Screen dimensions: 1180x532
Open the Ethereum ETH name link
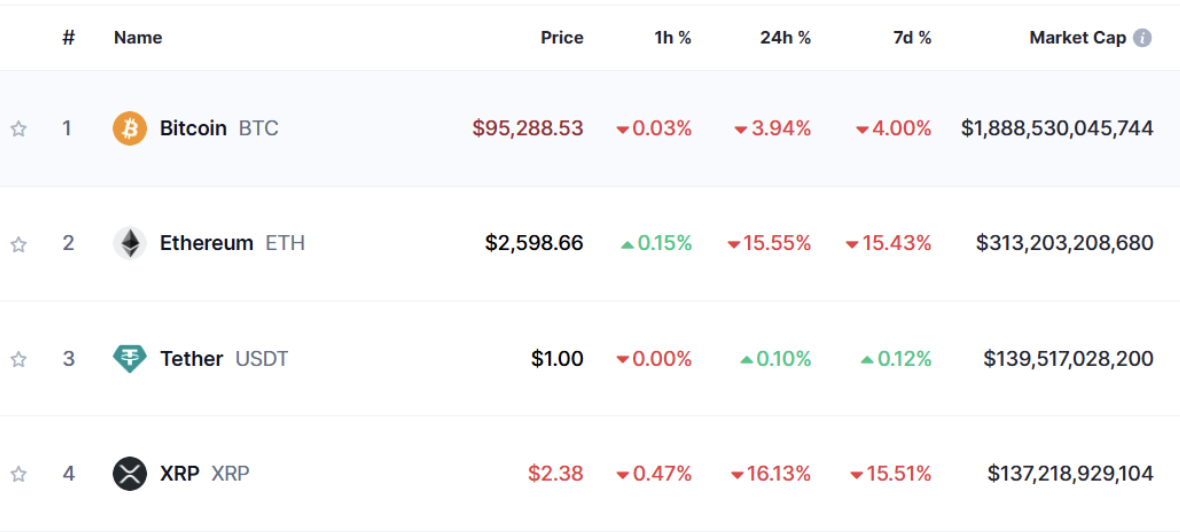(206, 243)
